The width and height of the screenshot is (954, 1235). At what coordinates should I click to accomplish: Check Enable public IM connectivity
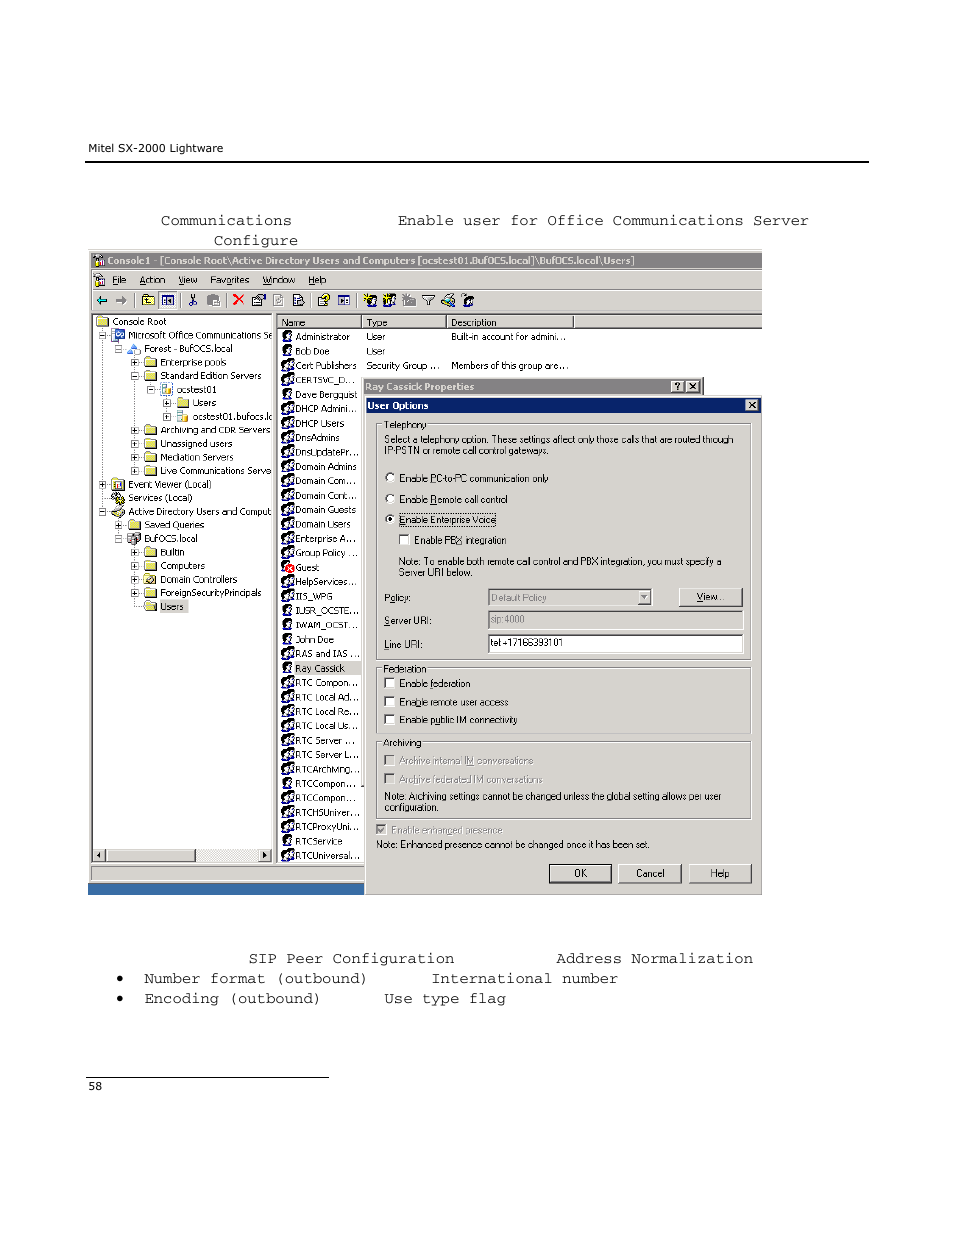click(390, 719)
